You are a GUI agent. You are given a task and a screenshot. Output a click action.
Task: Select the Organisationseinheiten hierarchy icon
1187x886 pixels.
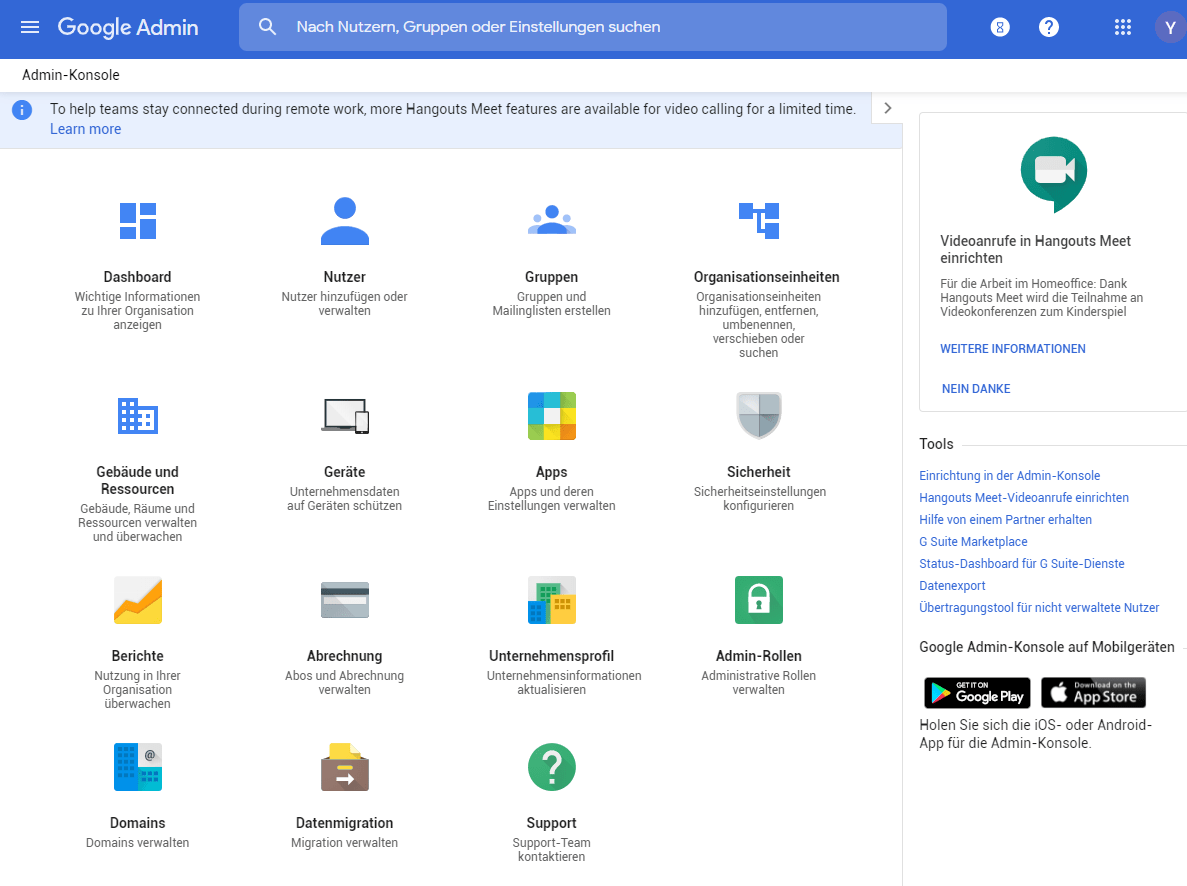(x=759, y=221)
